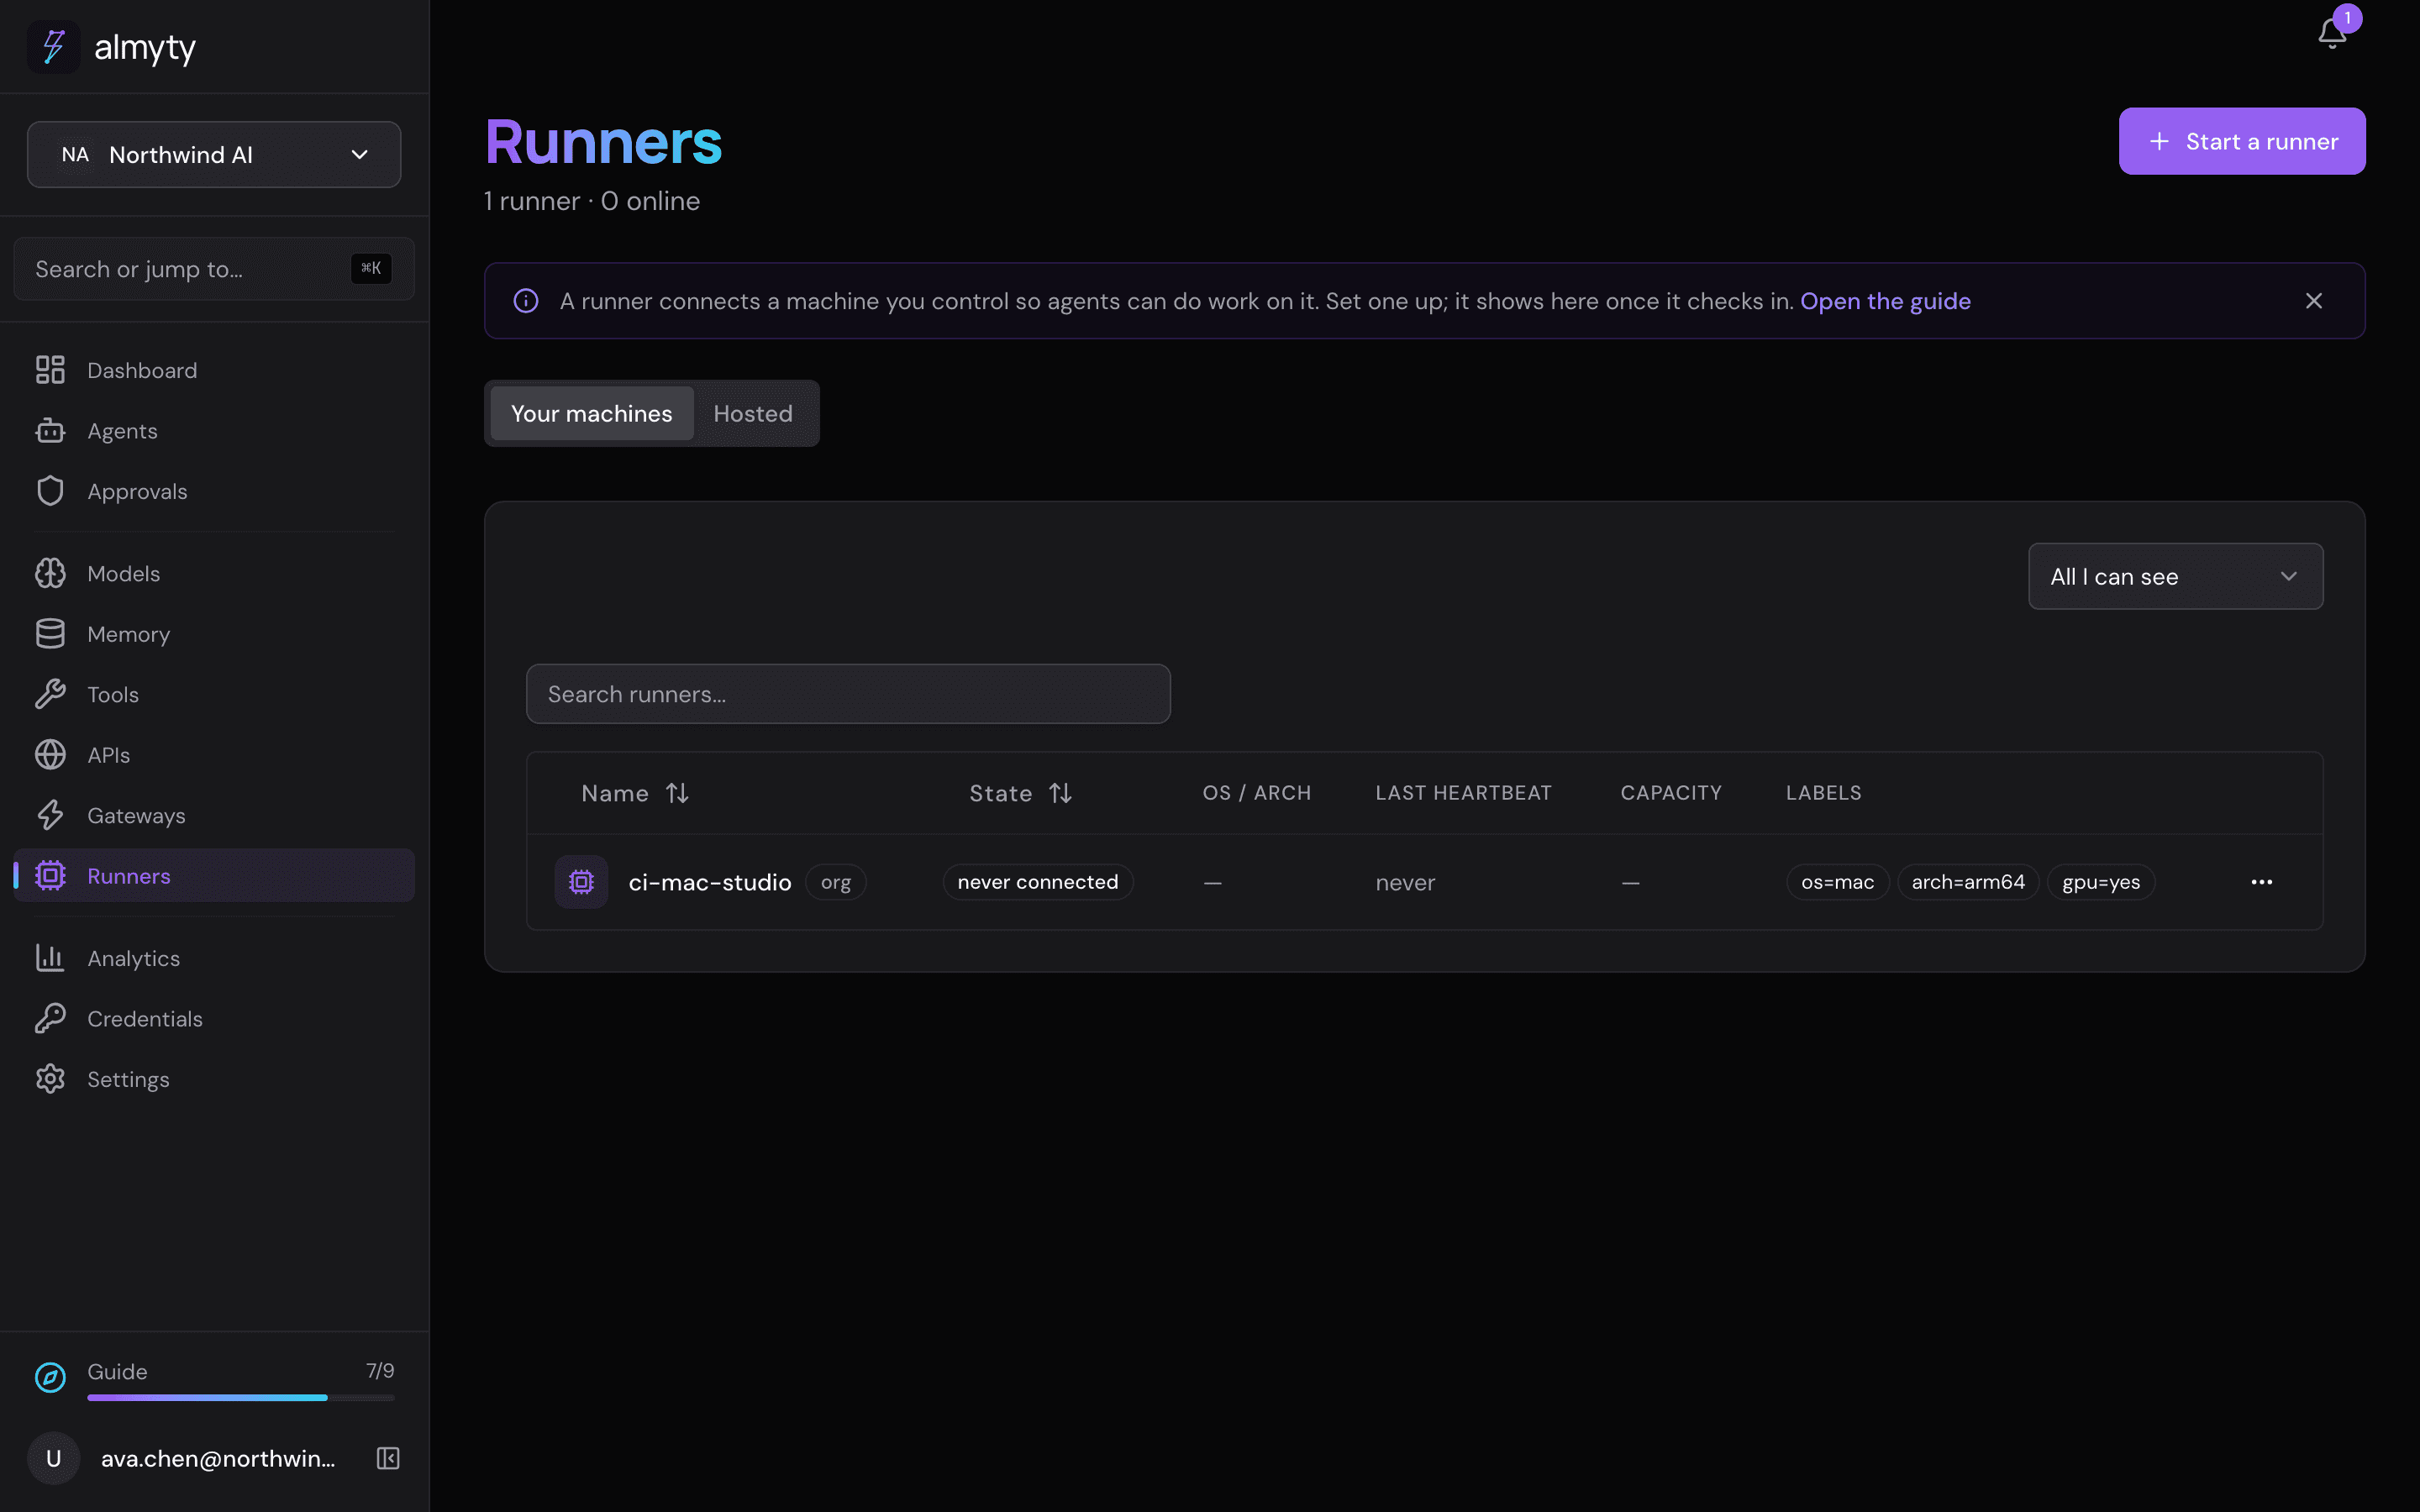Click the 7/9 guide progress count
Screen dimensions: 2420x1512
click(380, 1371)
